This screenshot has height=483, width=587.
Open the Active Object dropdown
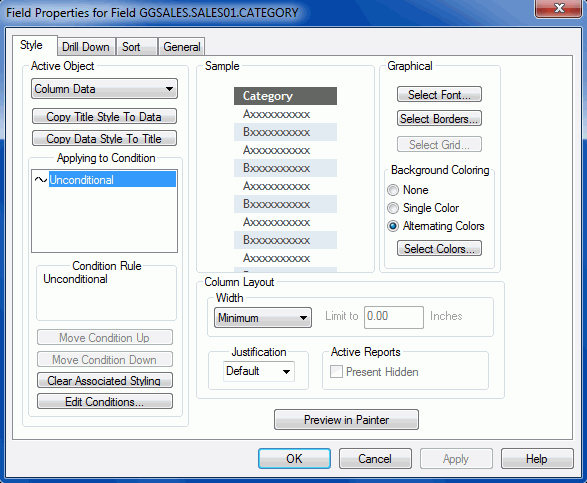104,89
